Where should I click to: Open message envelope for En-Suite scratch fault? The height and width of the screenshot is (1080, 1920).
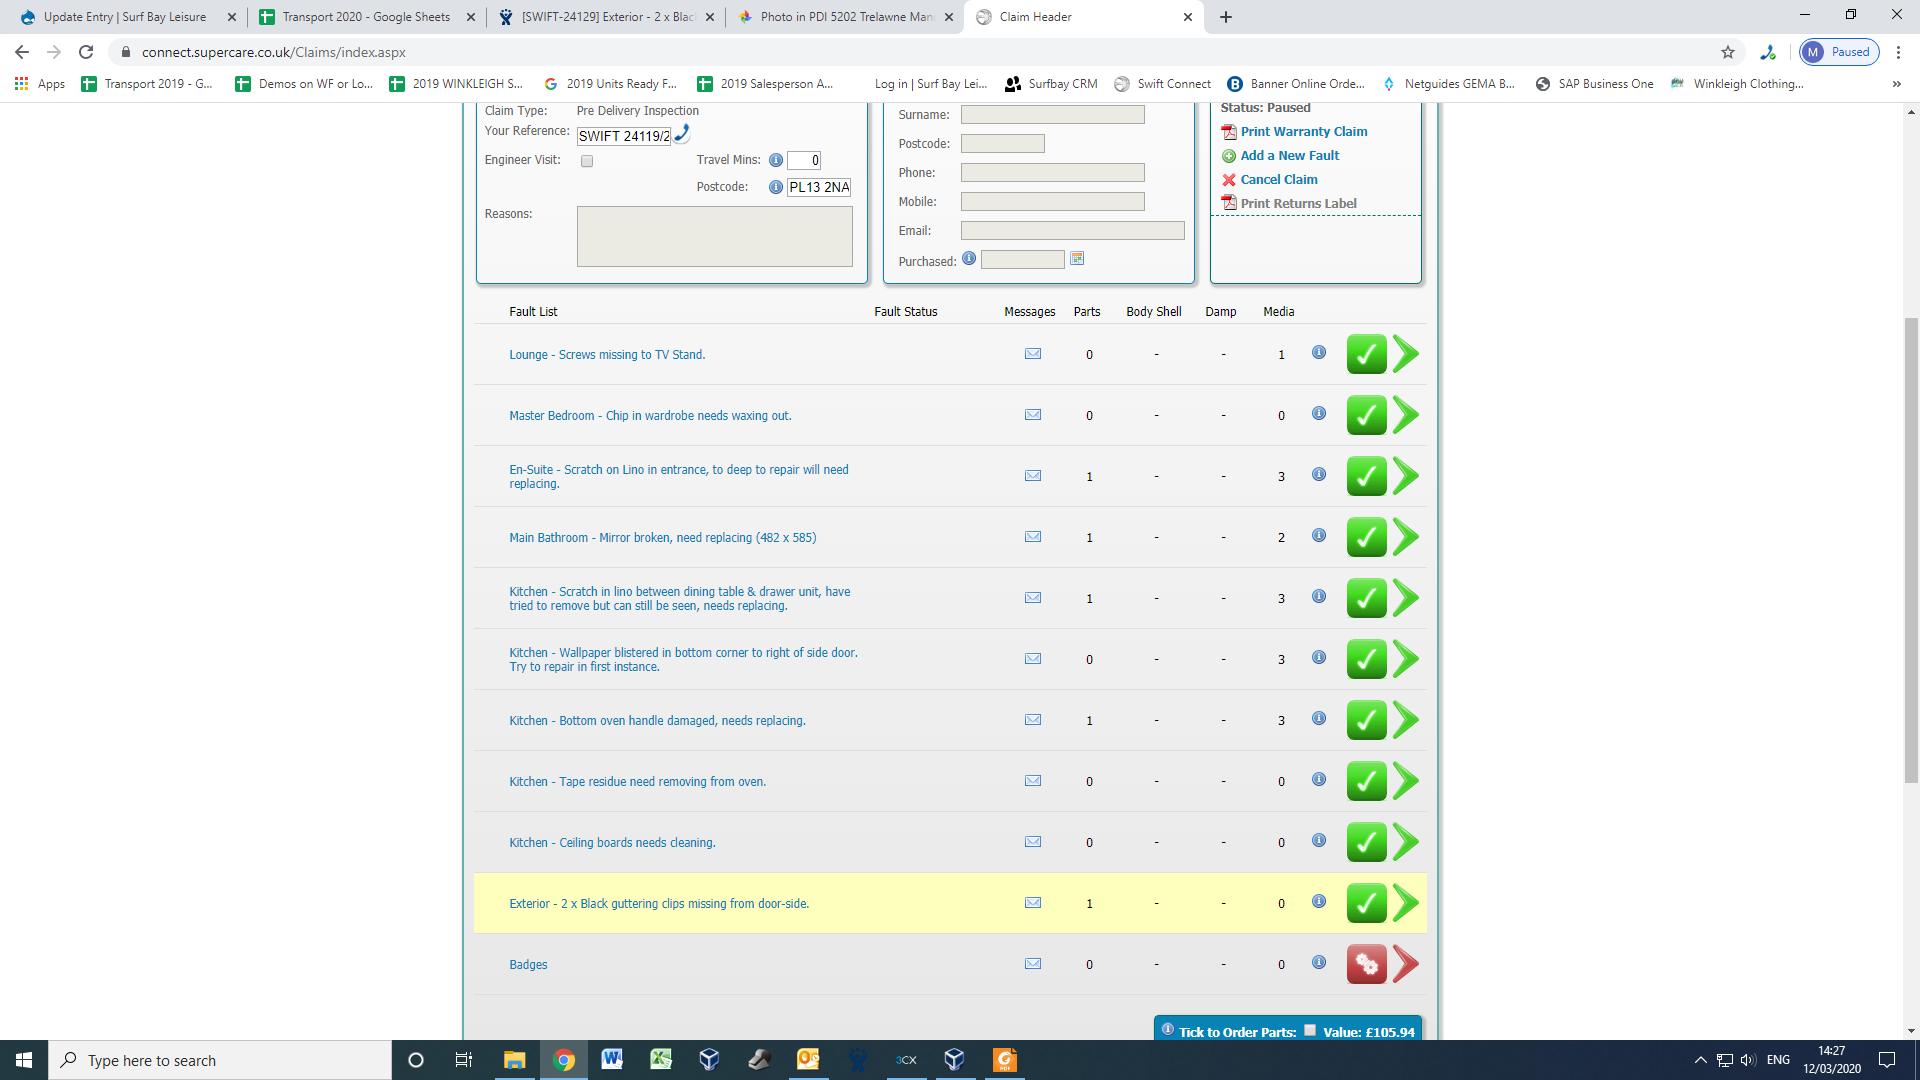[1033, 476]
